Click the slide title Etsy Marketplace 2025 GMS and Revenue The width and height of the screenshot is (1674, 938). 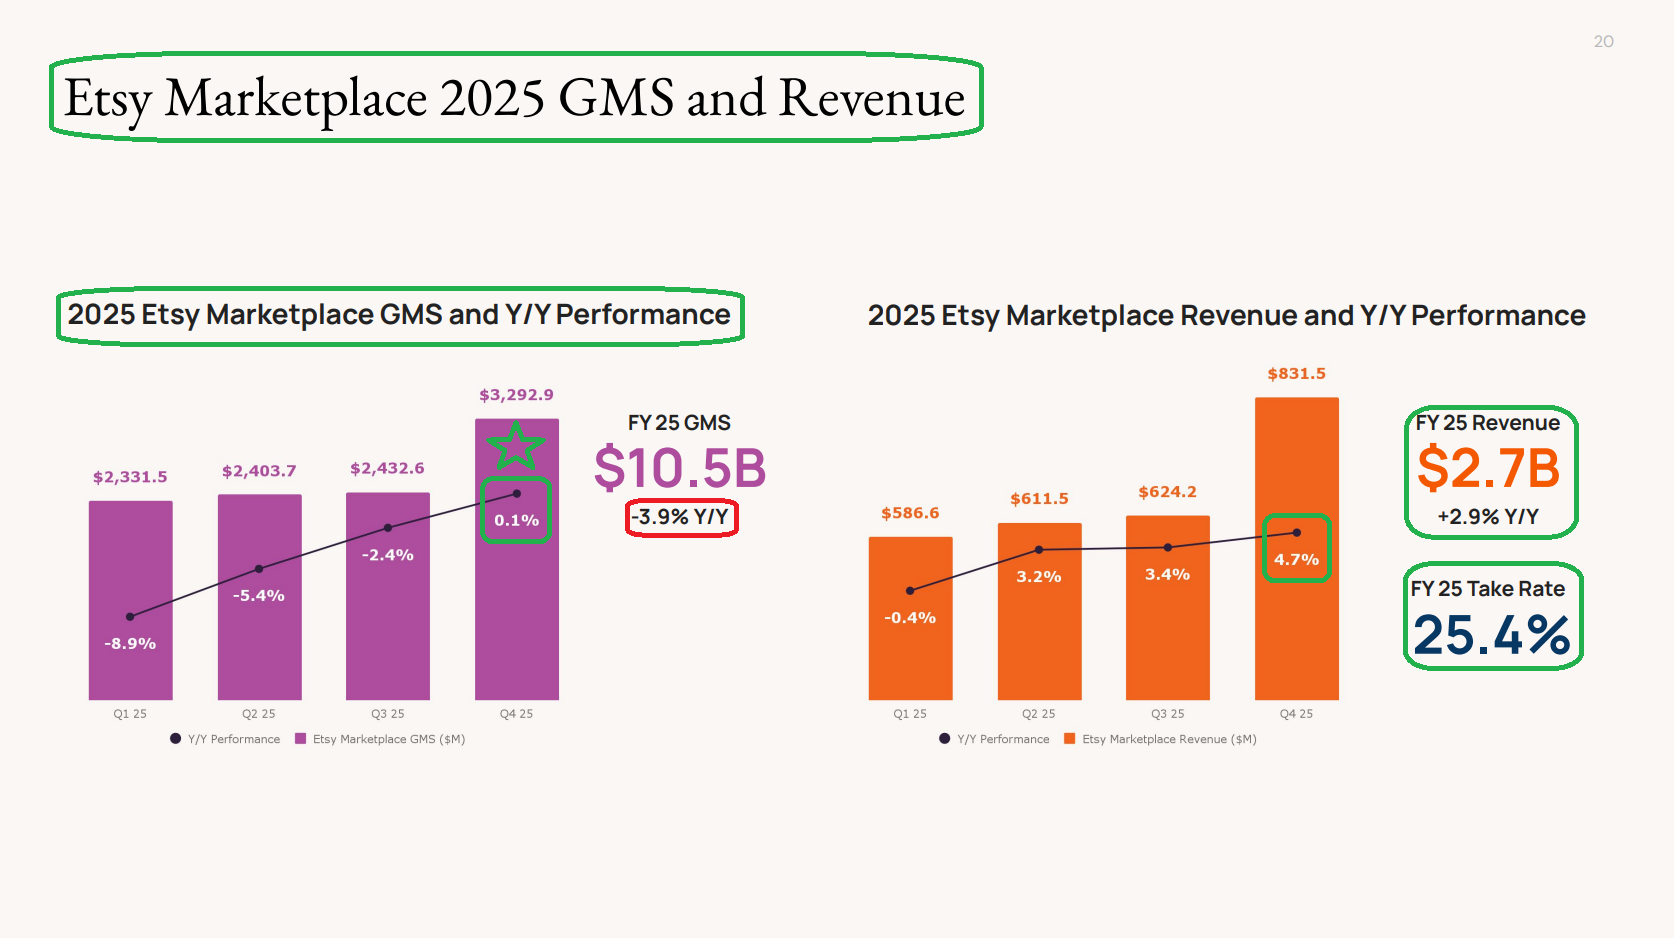coord(515,98)
